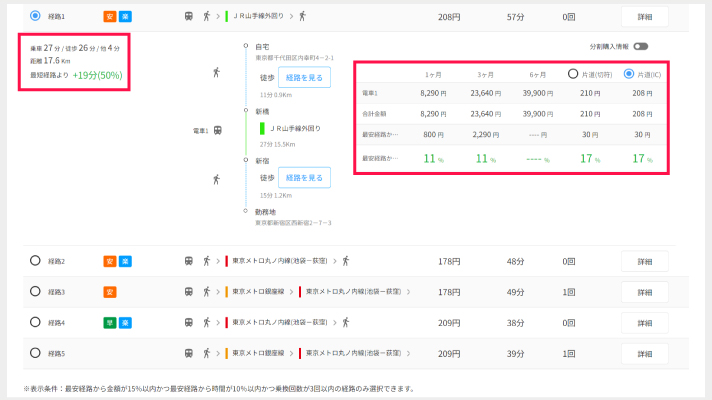712x400 pixels.
Task: Choose the 経路4 route radio button
Action: pos(35,323)
